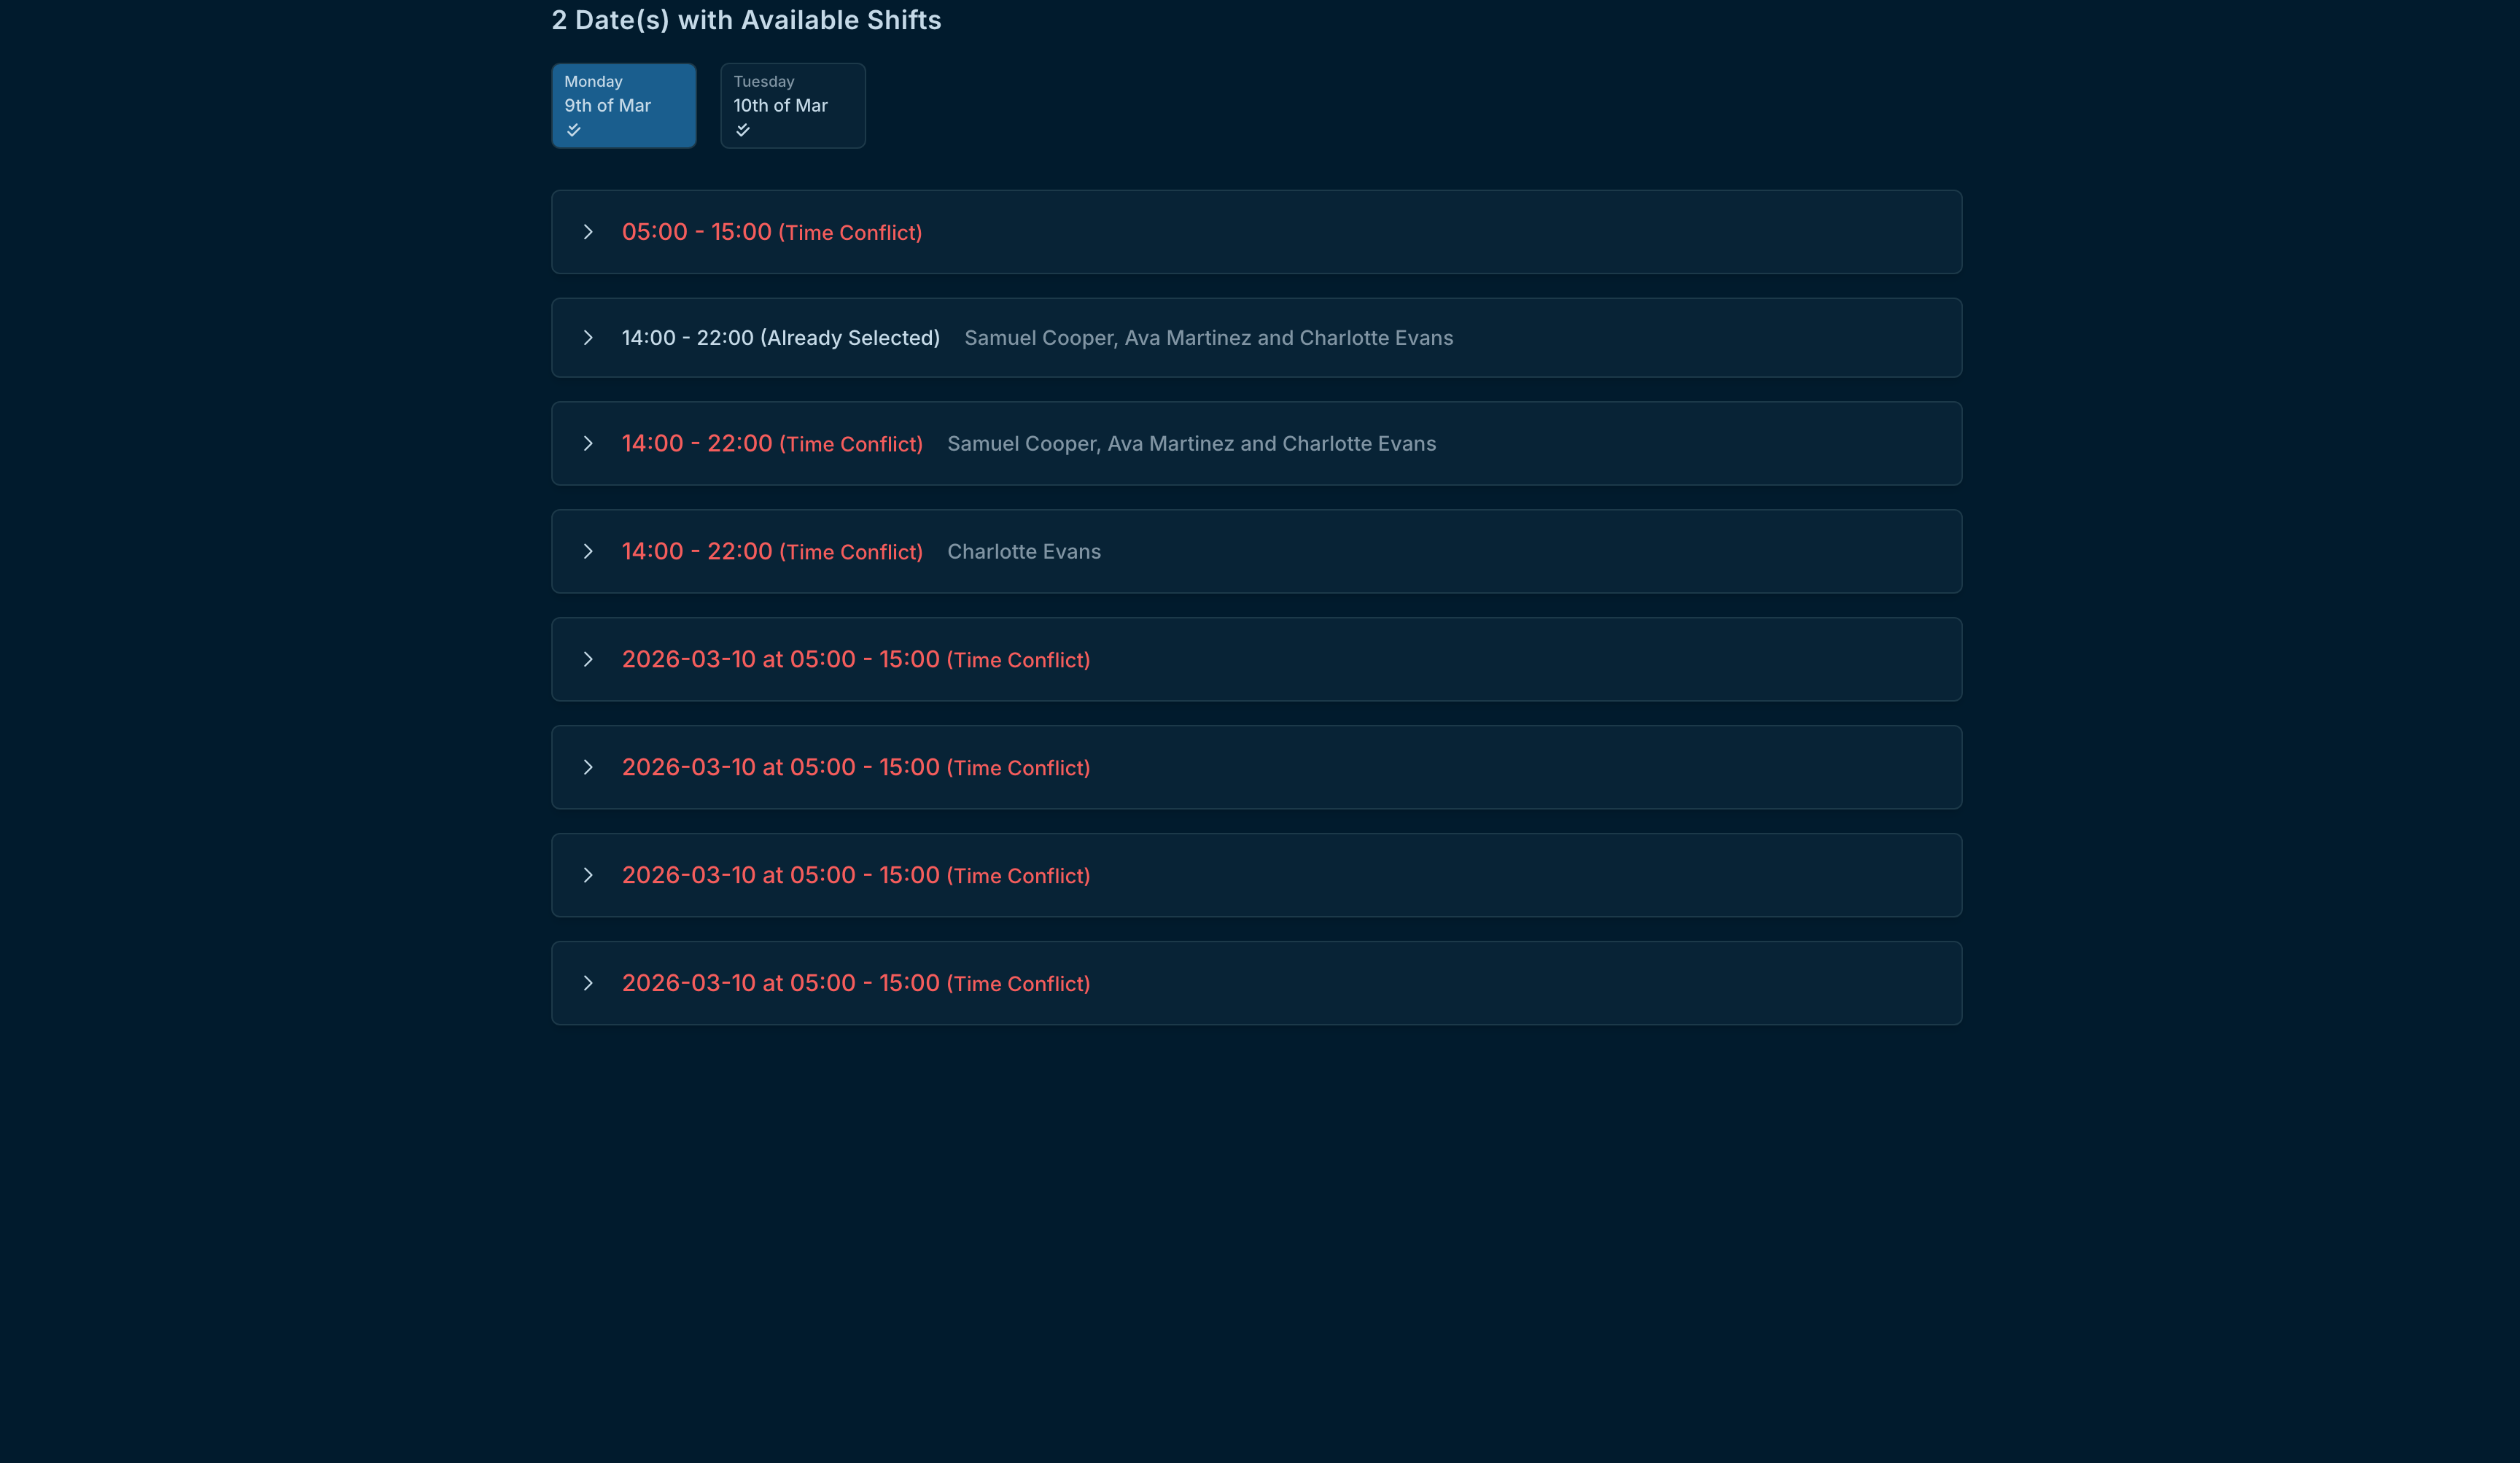This screenshot has height=1463, width=2520.
Task: Expand the first 05:00 - 15:00 conflict shift
Action: click(588, 232)
